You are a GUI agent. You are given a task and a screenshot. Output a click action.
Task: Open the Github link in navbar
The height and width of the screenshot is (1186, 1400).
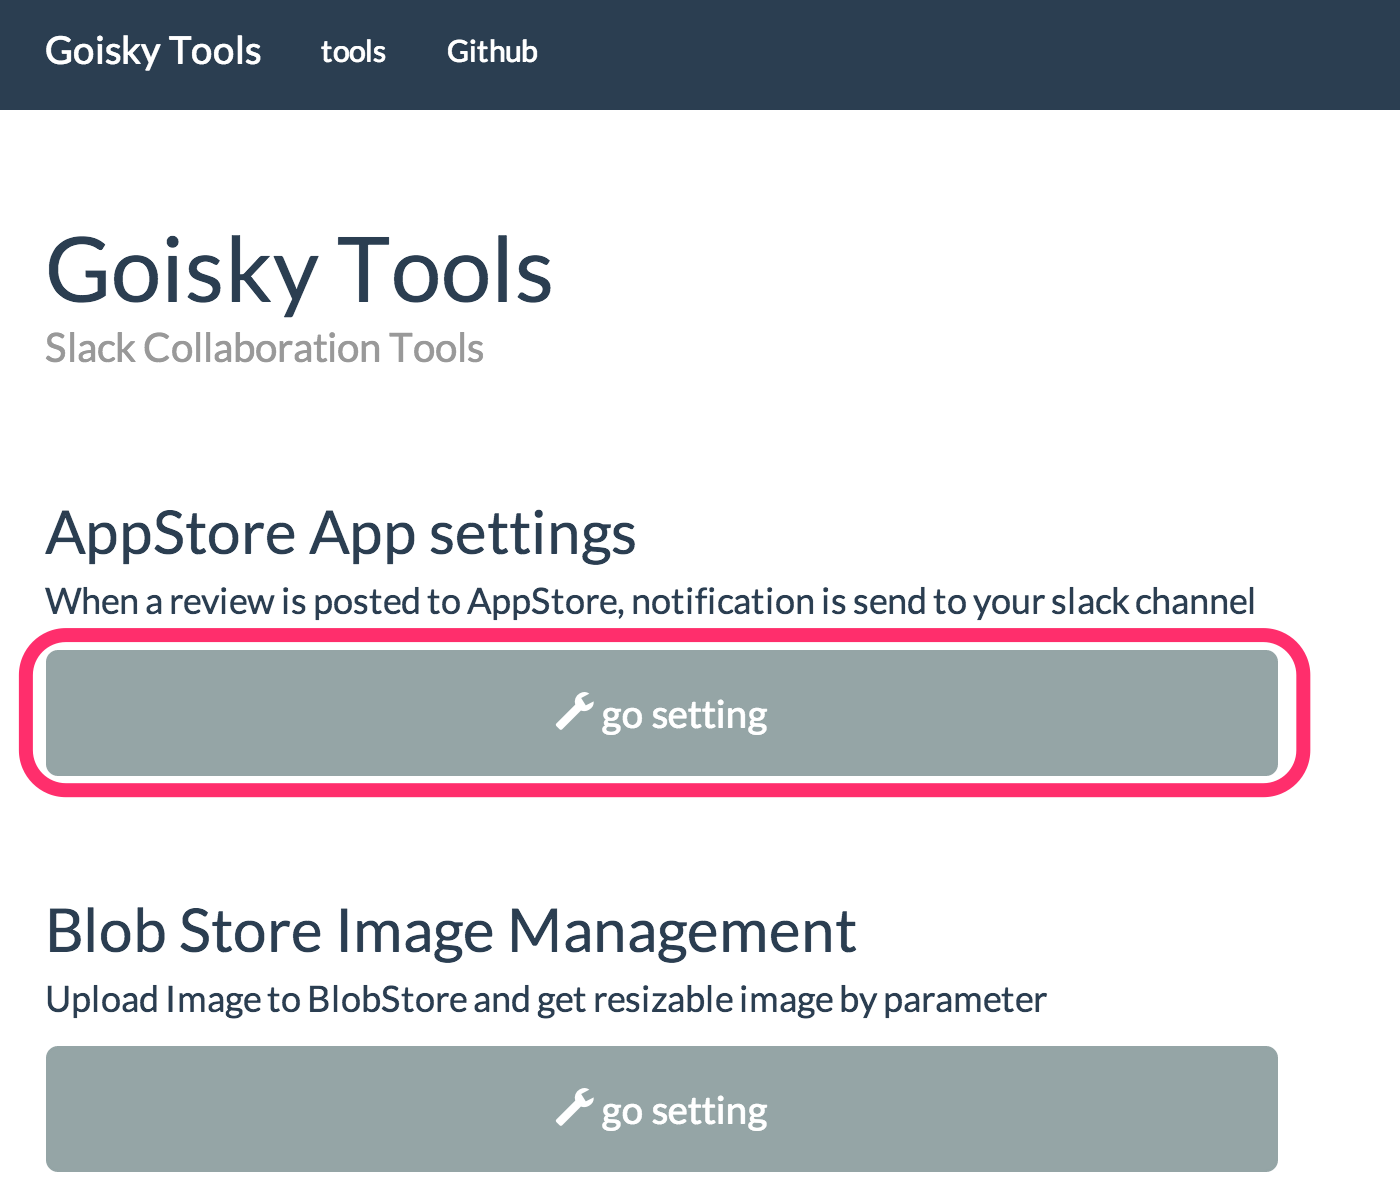coord(492,51)
